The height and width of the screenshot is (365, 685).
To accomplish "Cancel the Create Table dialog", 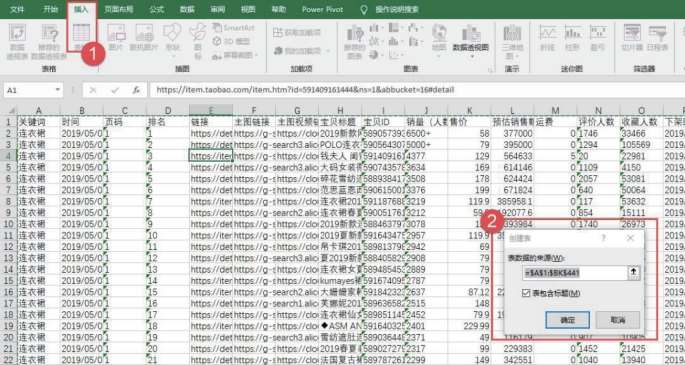I will (x=618, y=320).
